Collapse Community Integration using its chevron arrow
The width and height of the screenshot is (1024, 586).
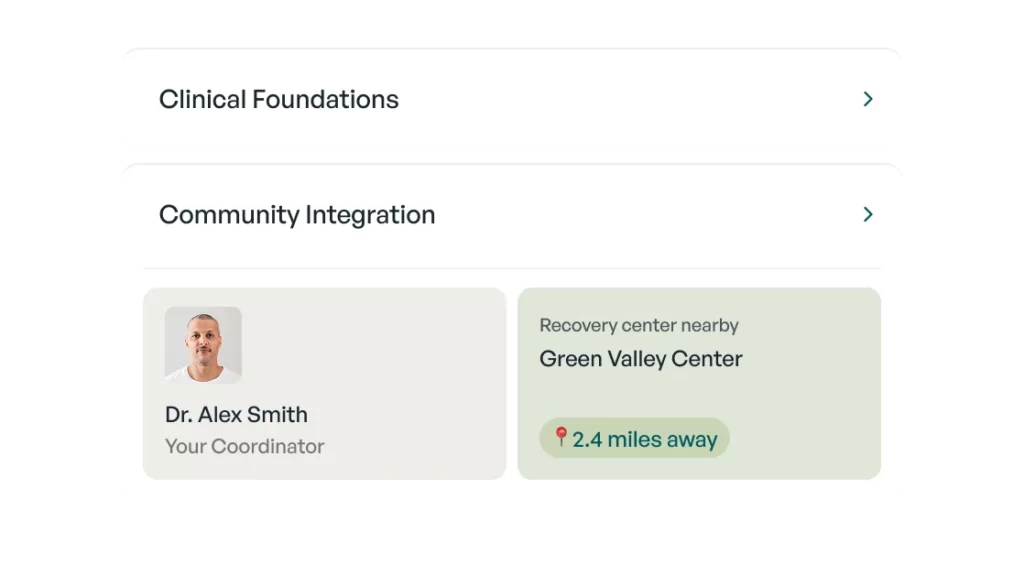(x=867, y=214)
